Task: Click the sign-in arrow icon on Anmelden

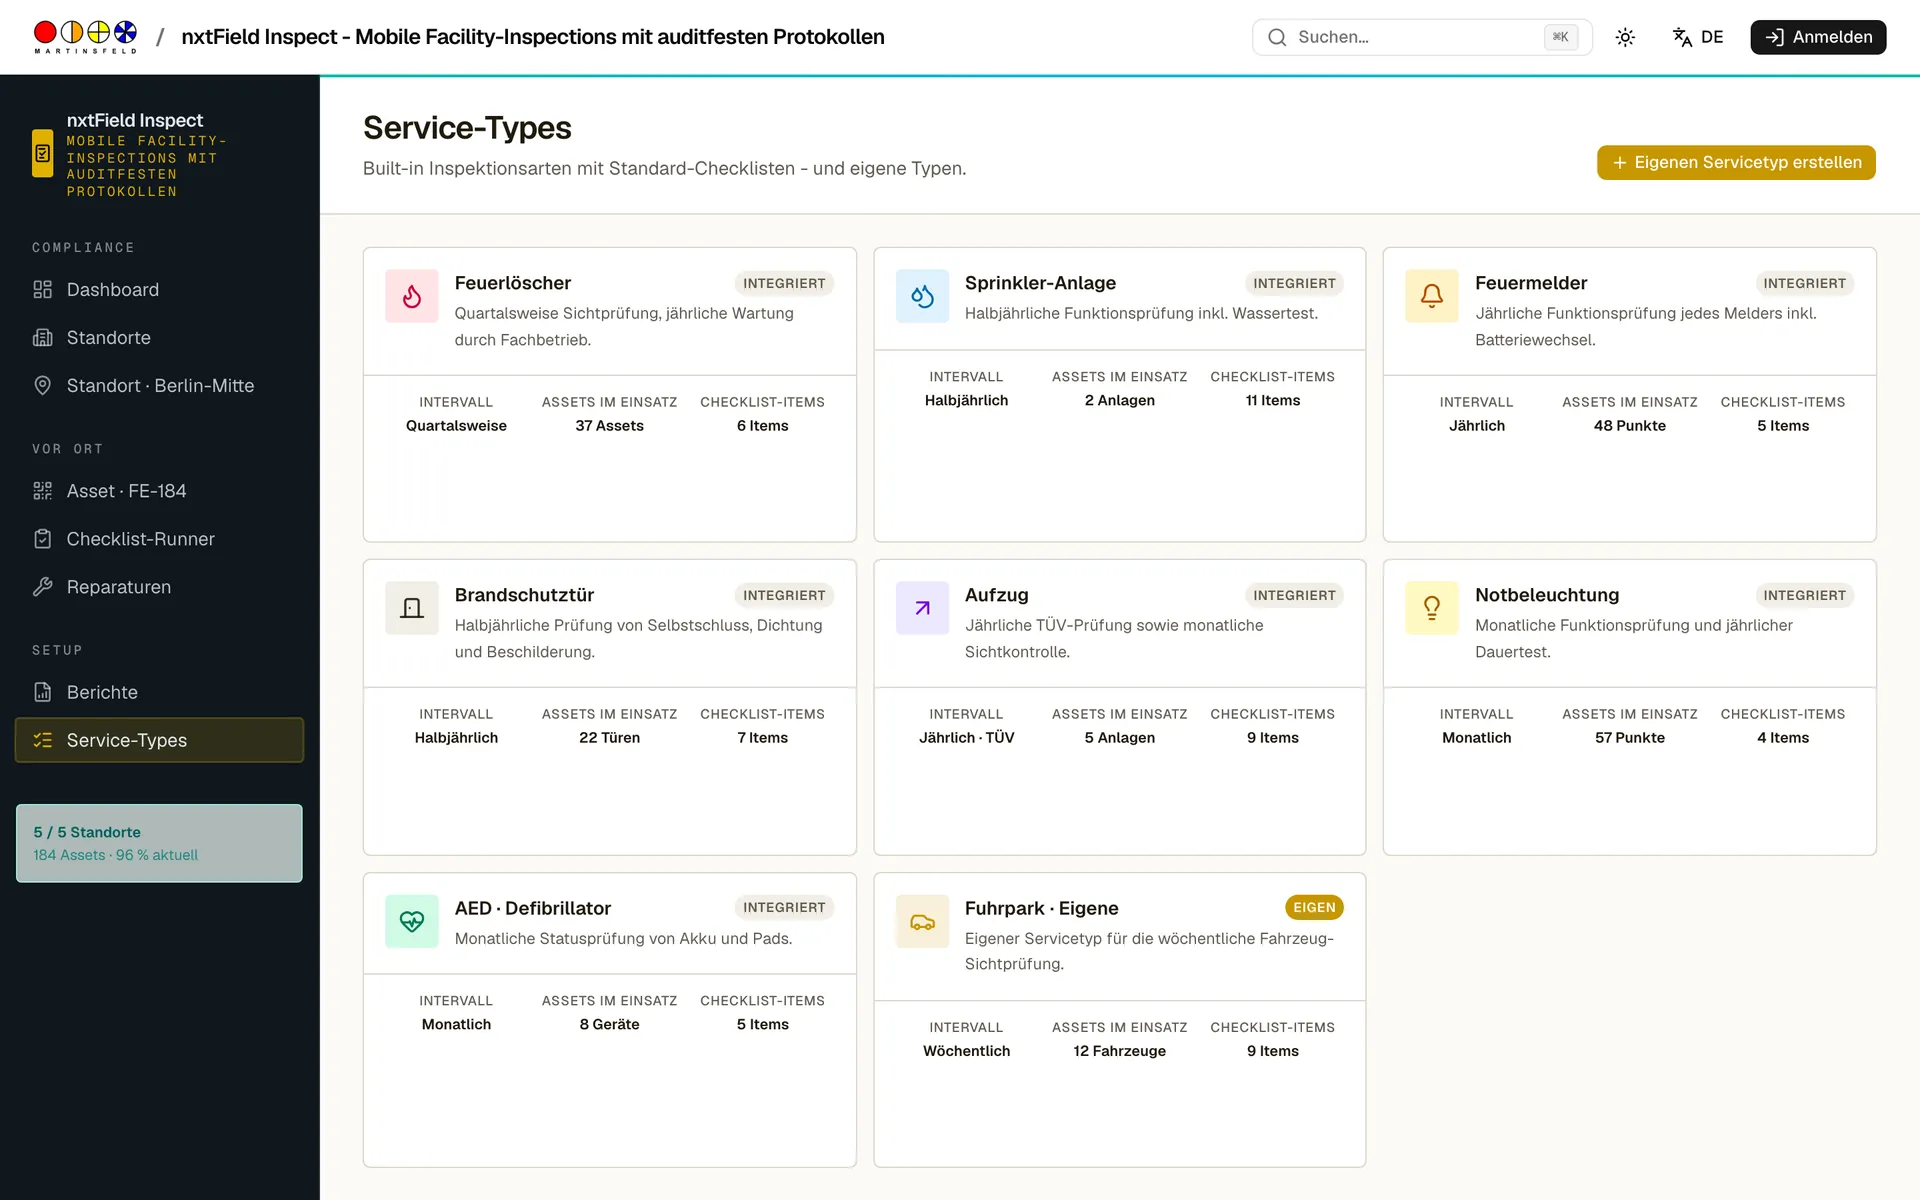Action: pyautogui.click(x=1774, y=37)
